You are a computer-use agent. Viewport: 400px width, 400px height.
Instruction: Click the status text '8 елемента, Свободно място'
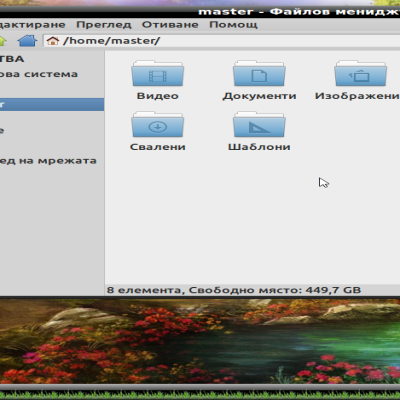coord(234,290)
